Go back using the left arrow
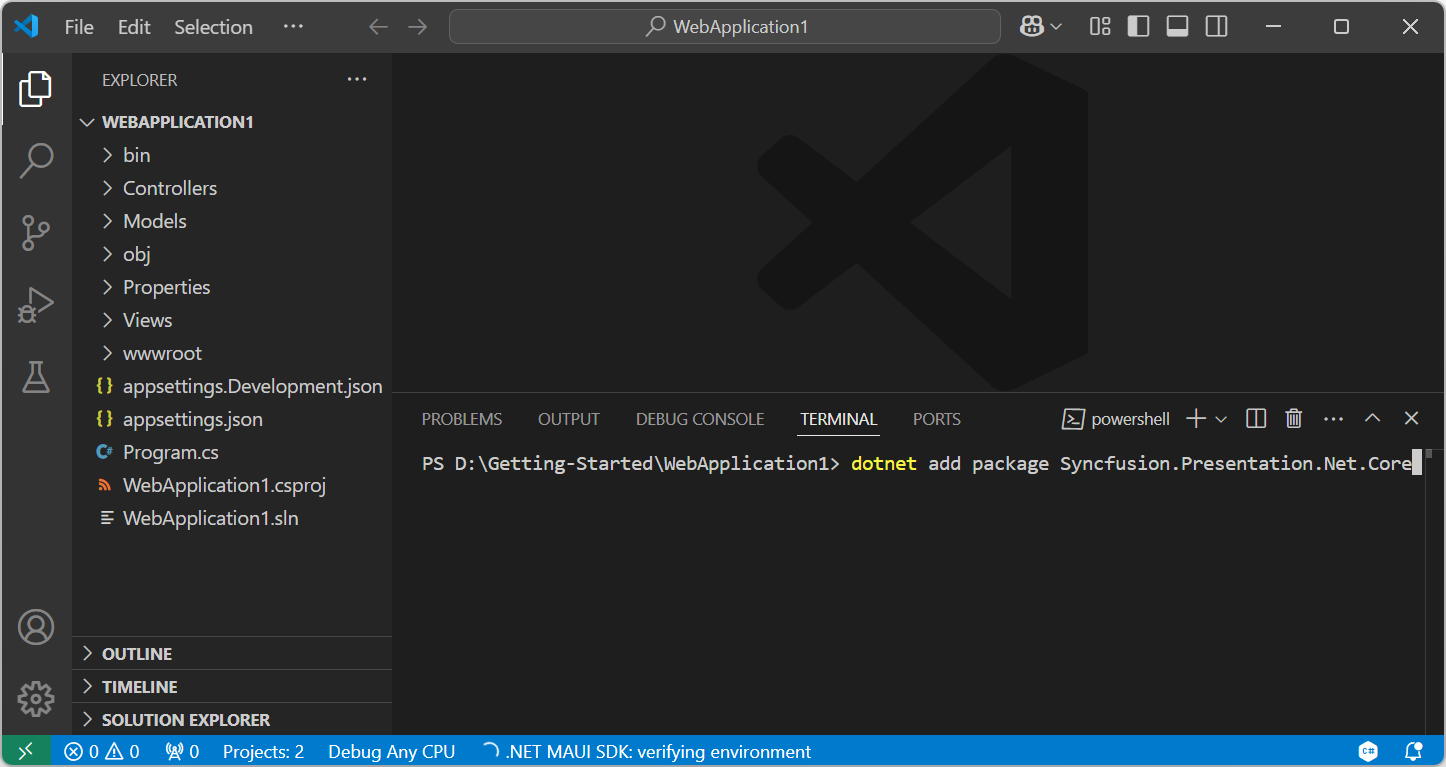The height and width of the screenshot is (767, 1446). [x=378, y=27]
